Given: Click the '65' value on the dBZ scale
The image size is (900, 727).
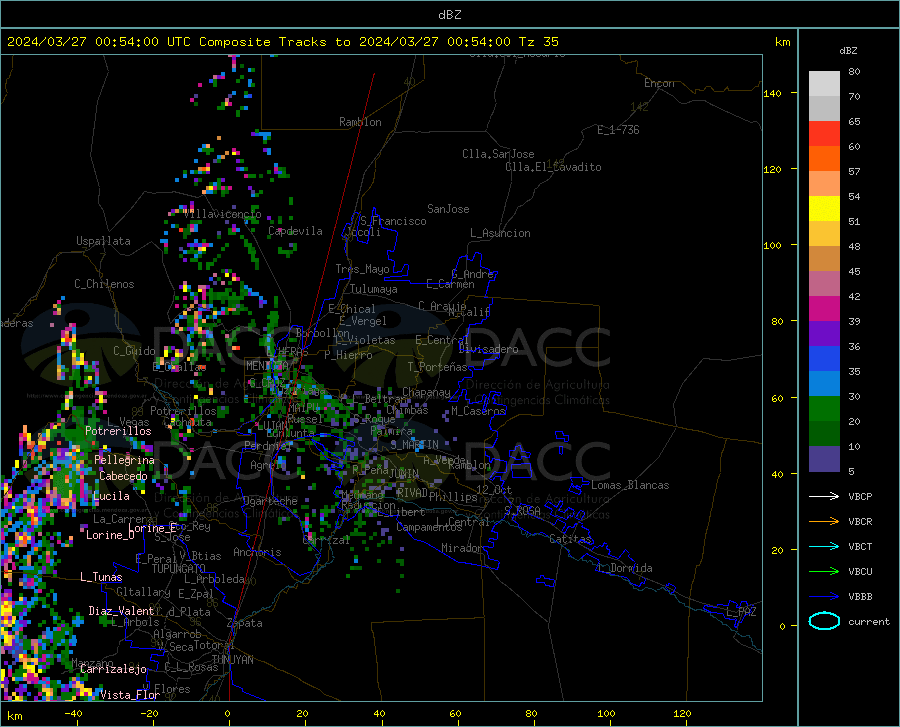Looking at the screenshot, I should 854,122.
